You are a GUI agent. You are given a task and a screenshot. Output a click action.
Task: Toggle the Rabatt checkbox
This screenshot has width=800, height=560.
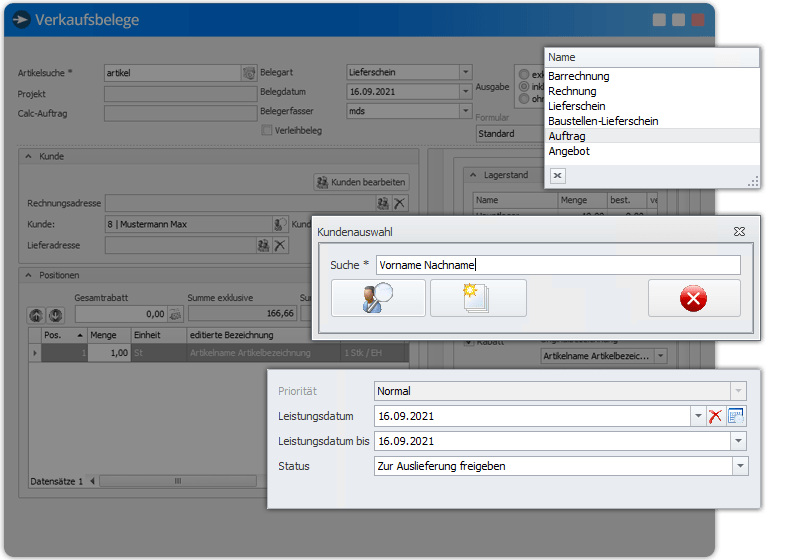click(x=469, y=342)
